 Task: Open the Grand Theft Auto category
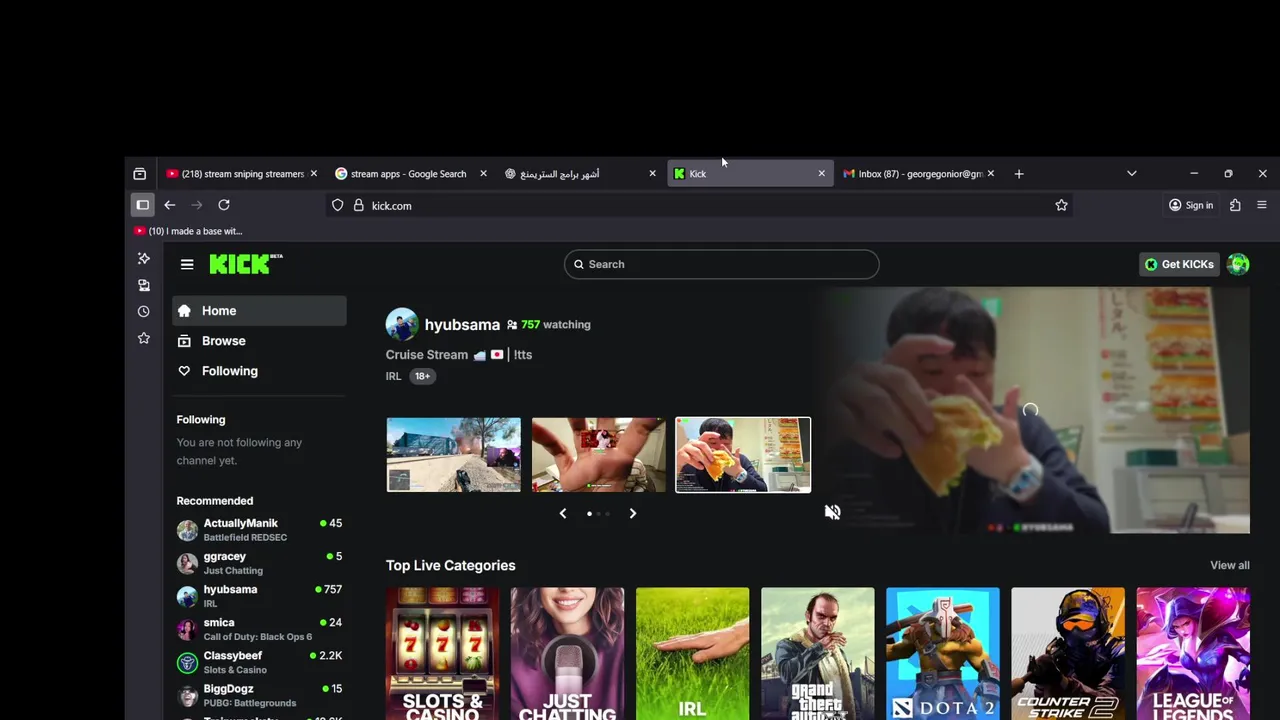point(817,654)
